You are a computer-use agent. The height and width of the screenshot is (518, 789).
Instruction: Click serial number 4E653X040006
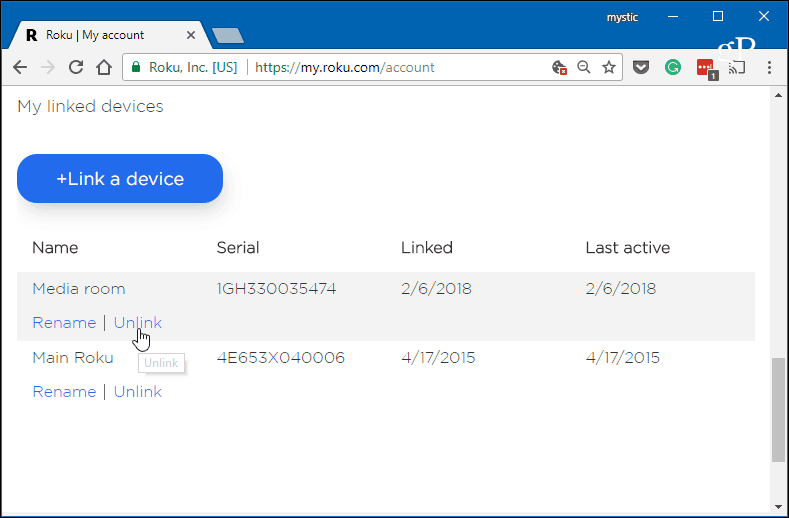tap(281, 358)
